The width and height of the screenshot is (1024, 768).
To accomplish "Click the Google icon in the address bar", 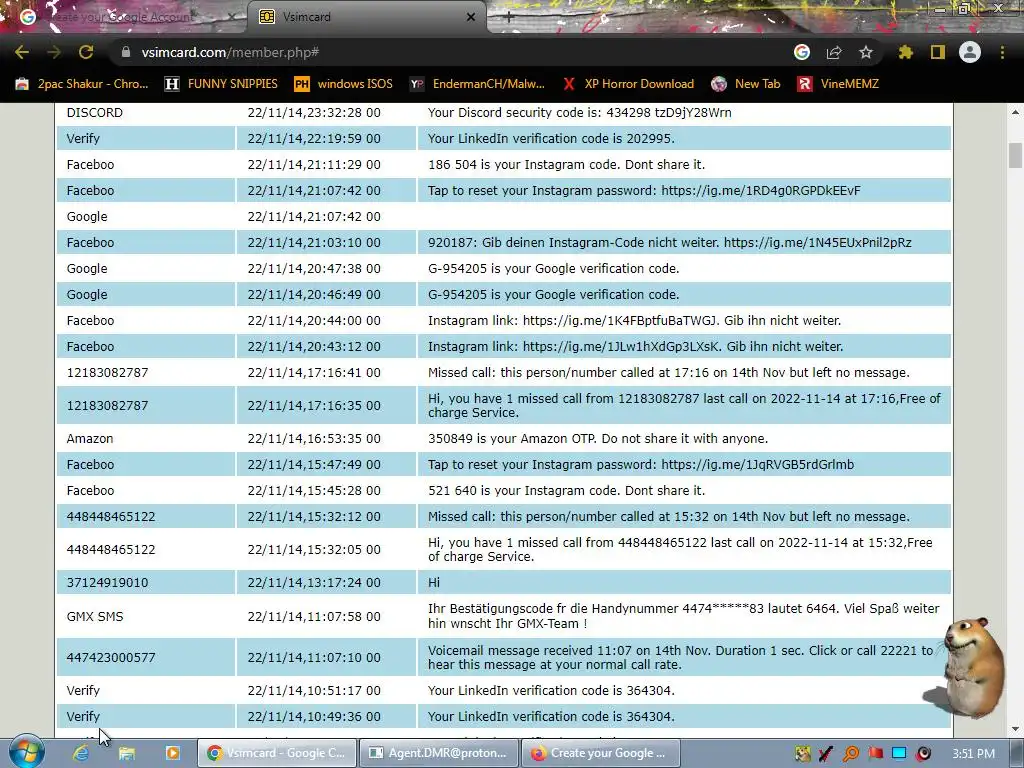I will pyautogui.click(x=802, y=52).
